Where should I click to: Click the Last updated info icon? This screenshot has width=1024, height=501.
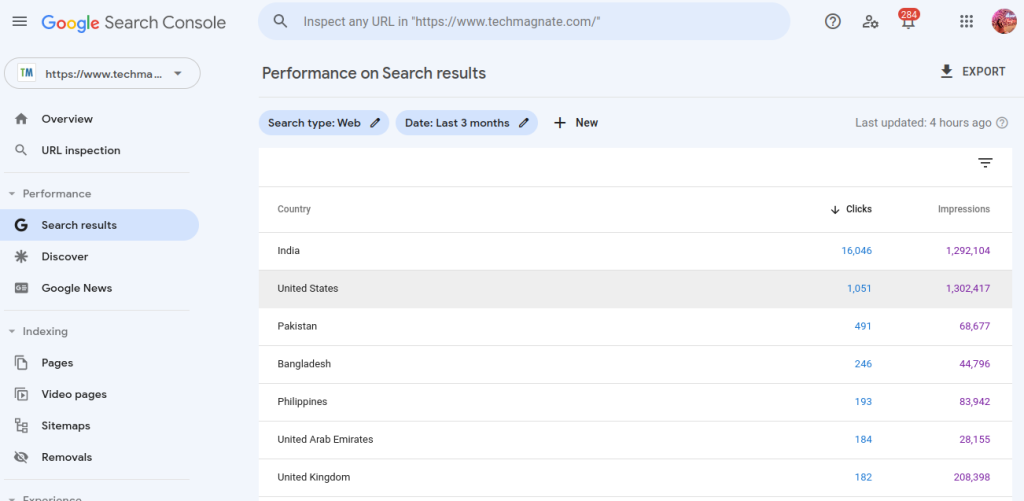[x=1002, y=123]
